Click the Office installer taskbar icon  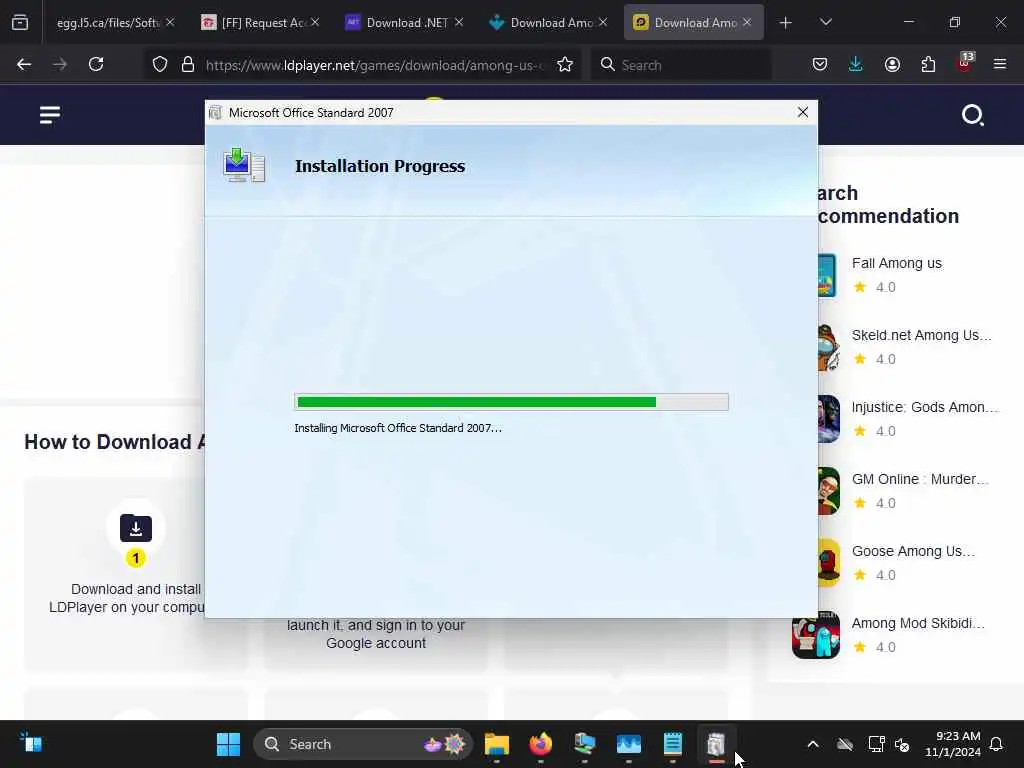click(716, 744)
